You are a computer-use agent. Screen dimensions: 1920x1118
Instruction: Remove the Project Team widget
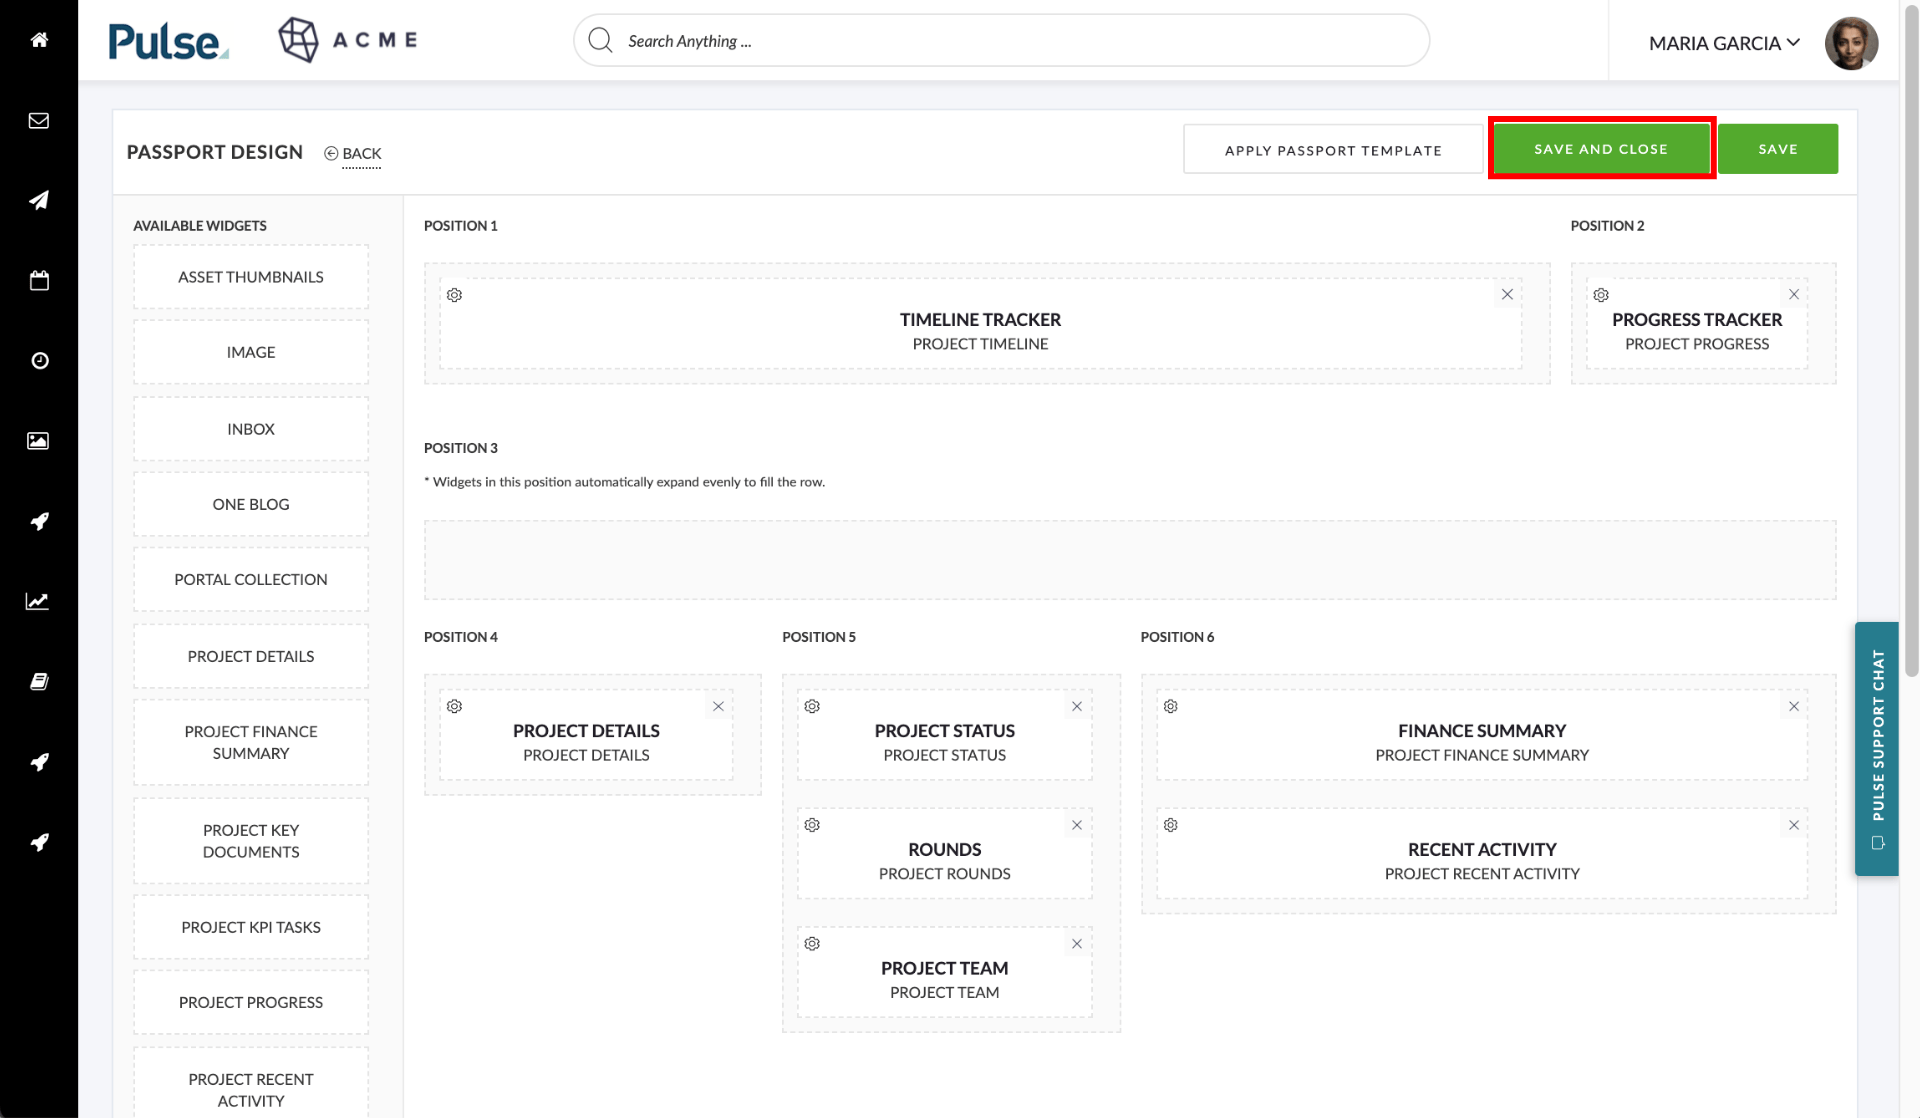click(x=1077, y=944)
